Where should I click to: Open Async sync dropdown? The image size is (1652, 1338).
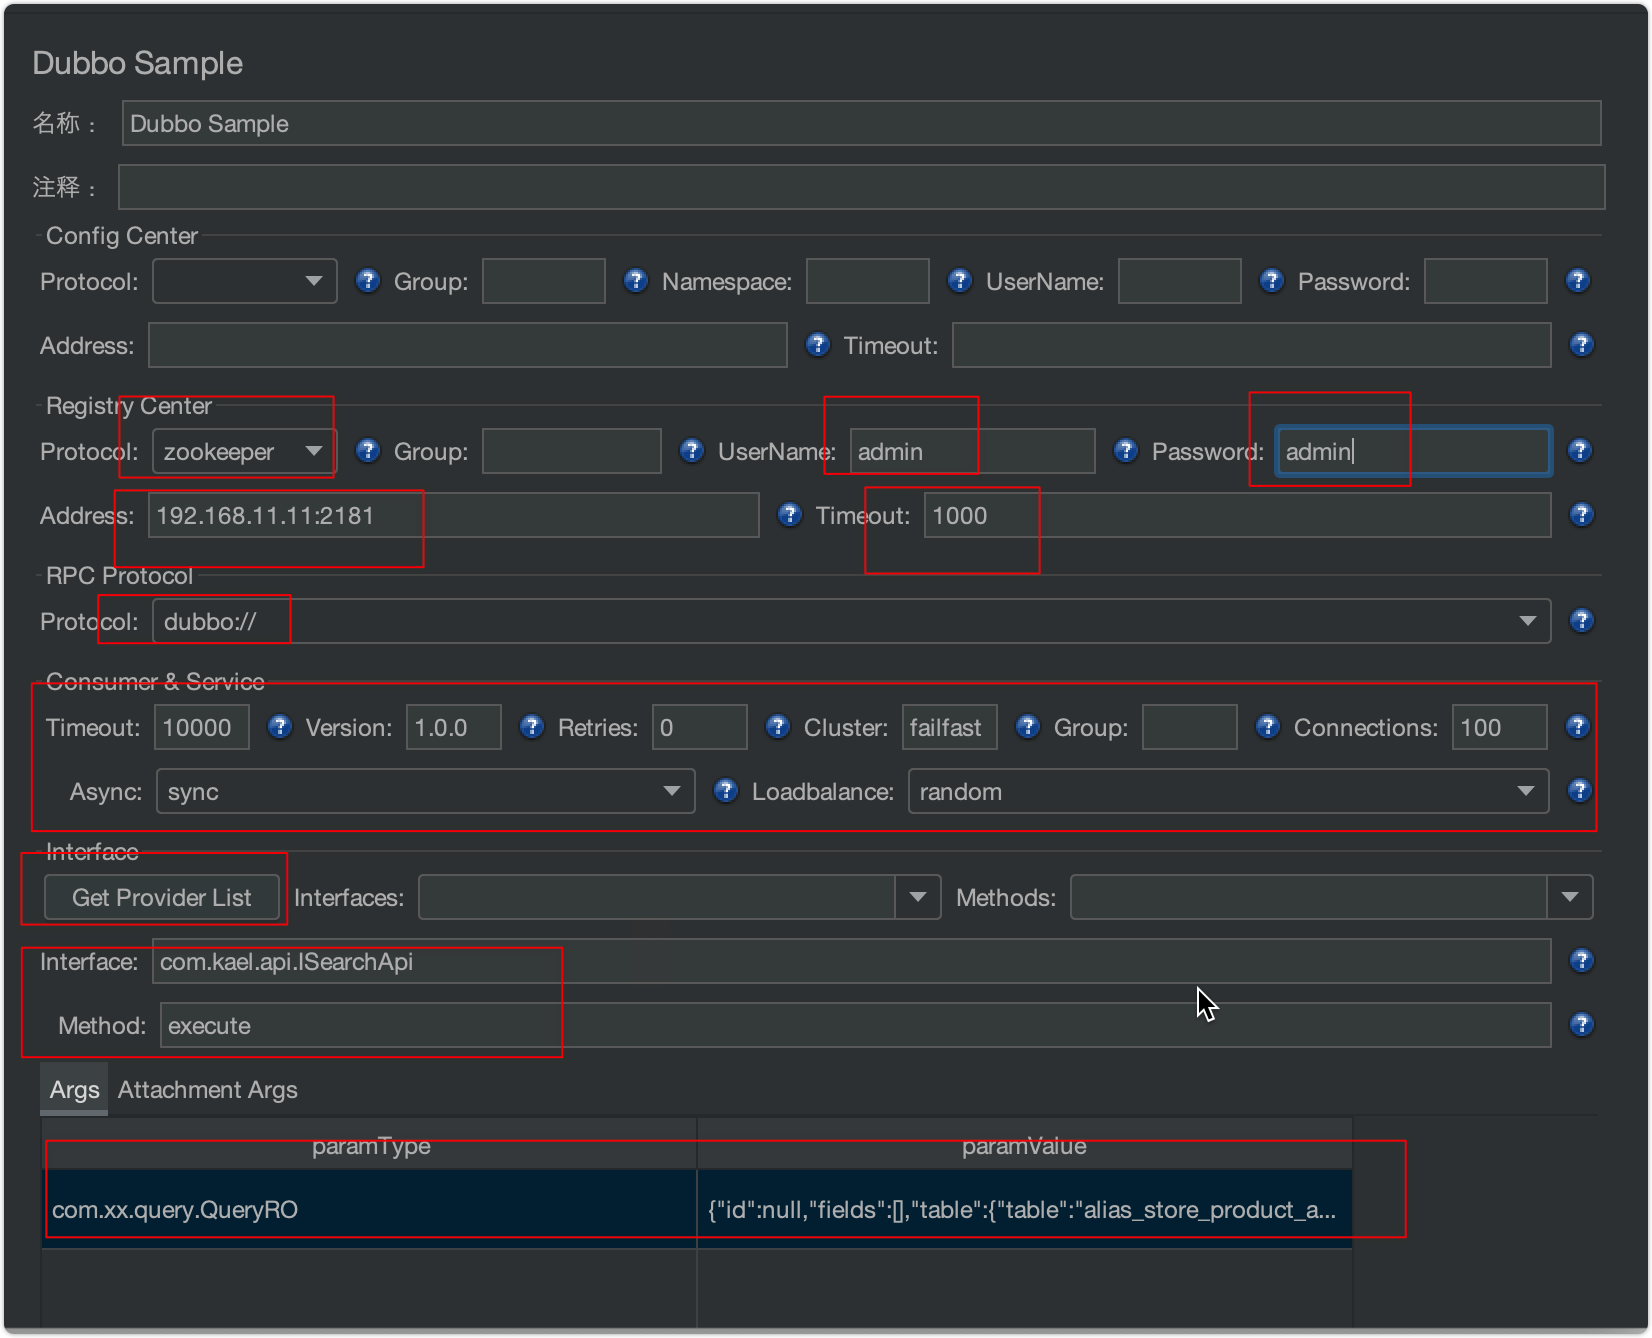tap(426, 791)
